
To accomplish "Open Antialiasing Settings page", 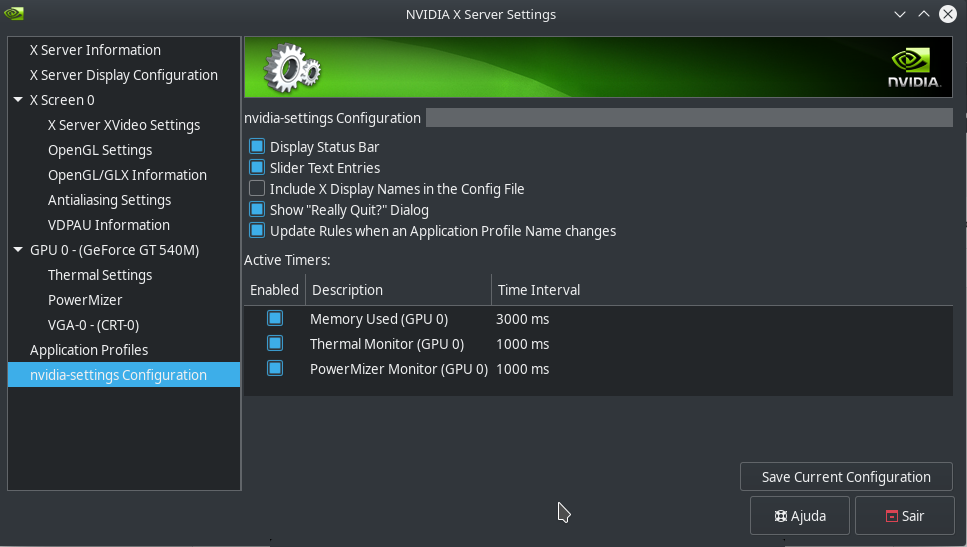I will (110, 200).
